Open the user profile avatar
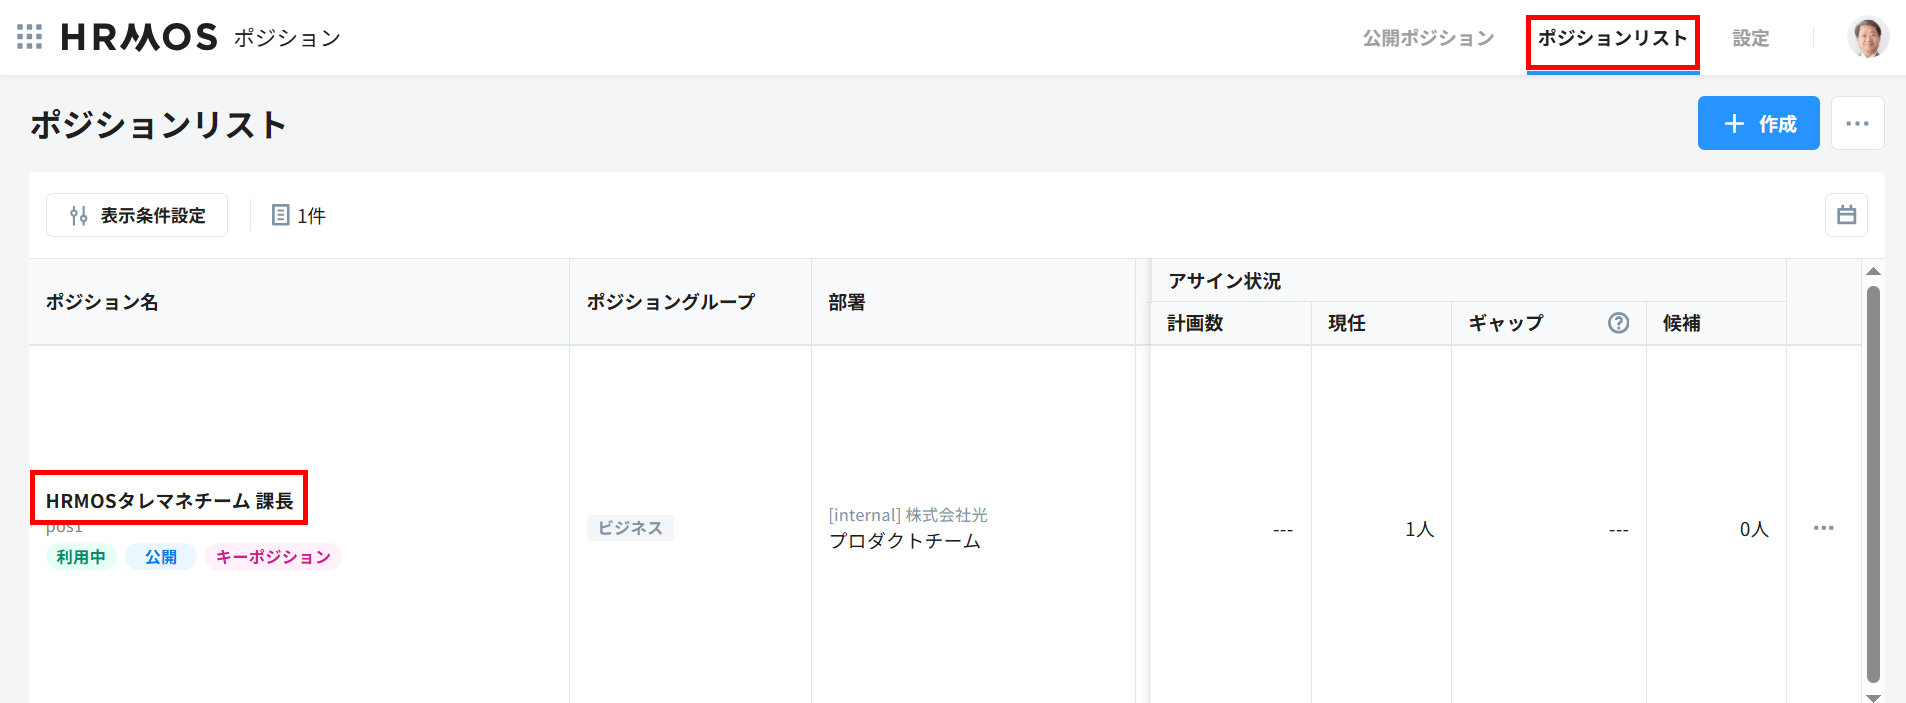This screenshot has width=1906, height=703. (x=1867, y=38)
